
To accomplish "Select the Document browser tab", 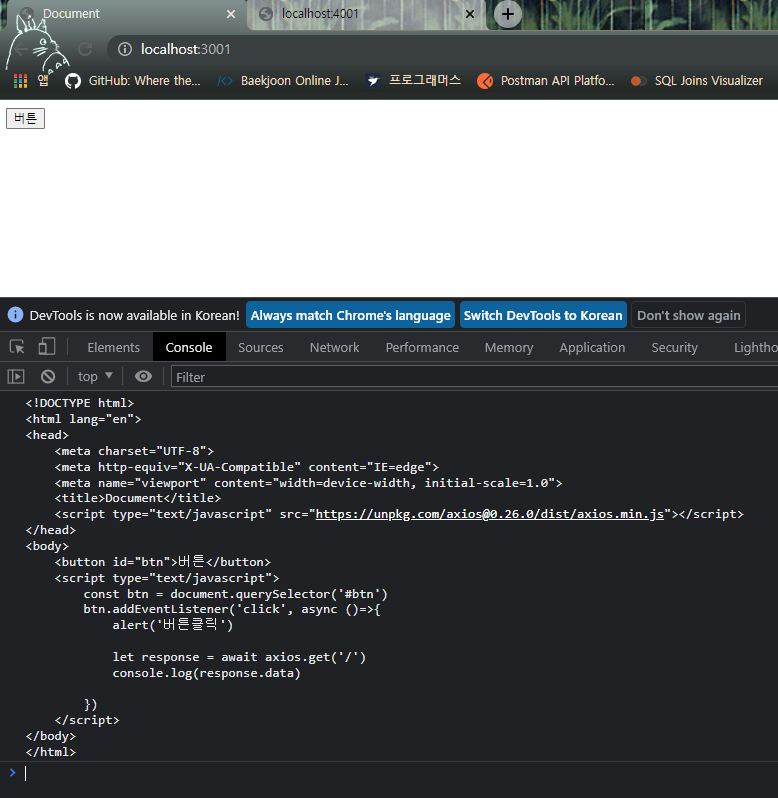I will pyautogui.click(x=127, y=14).
